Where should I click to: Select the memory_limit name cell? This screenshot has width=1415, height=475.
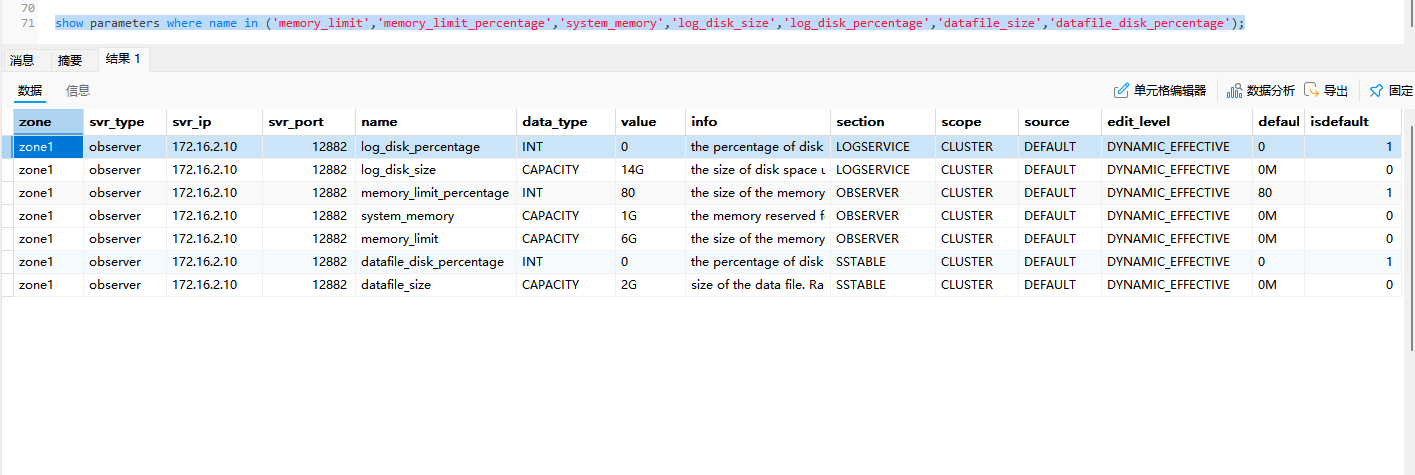pos(400,239)
